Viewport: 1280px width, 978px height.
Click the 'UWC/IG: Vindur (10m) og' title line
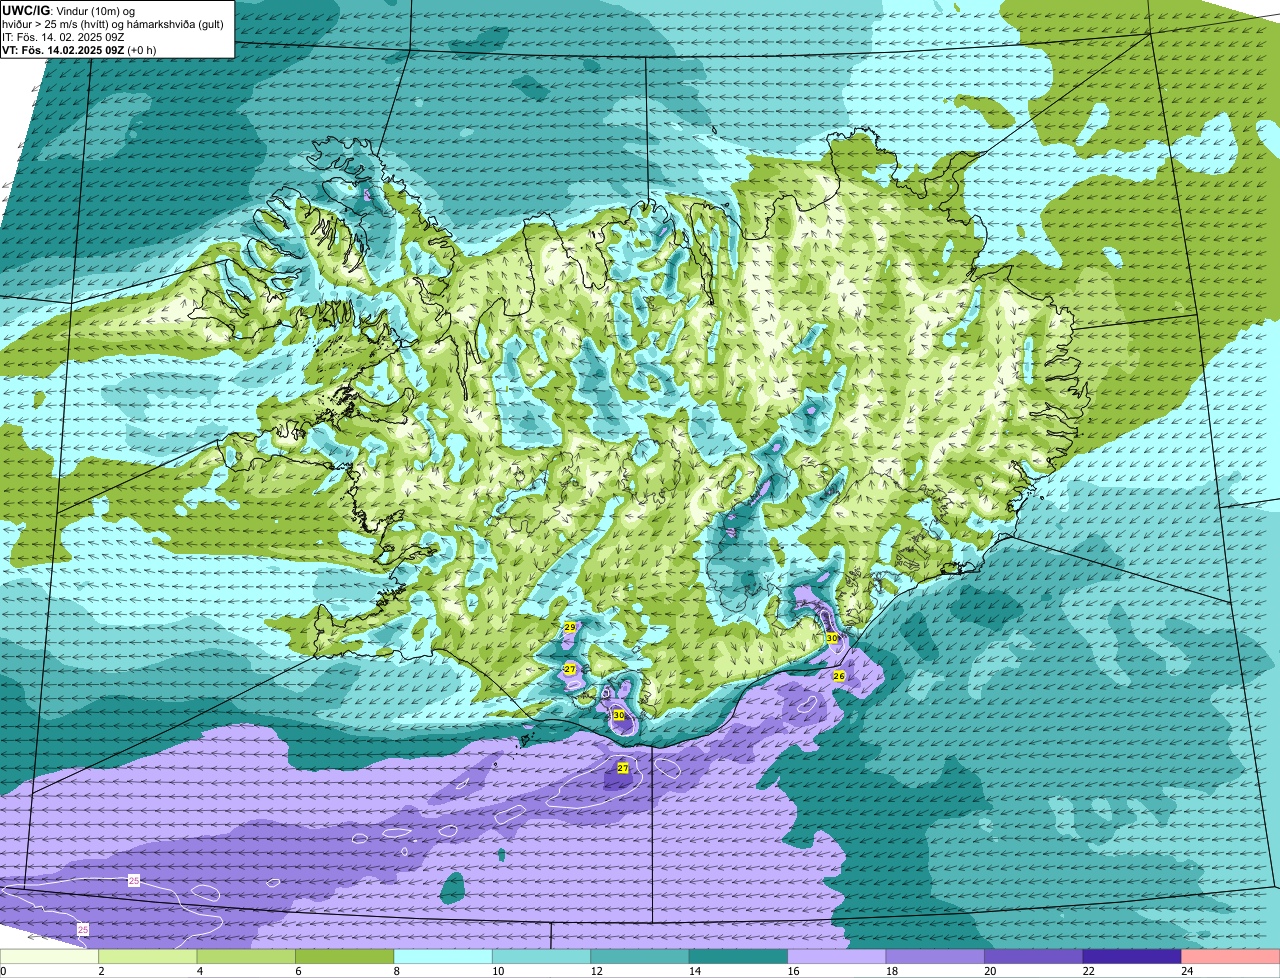[x=68, y=10]
